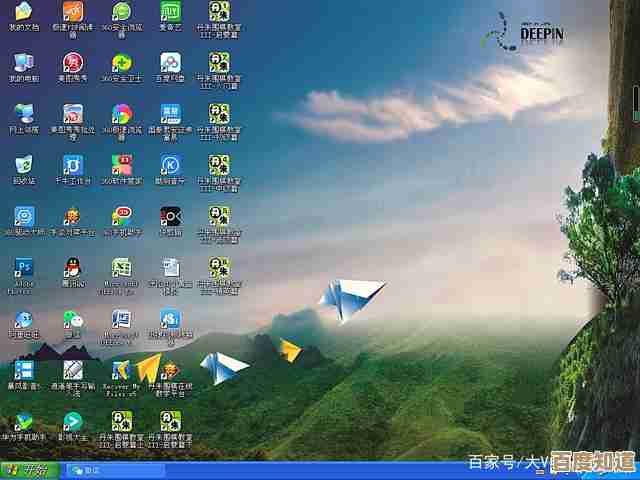Screen dimensions: 640x480
Task: Open the 华为手机助手 desktop icon
Action: [x=23, y=421]
